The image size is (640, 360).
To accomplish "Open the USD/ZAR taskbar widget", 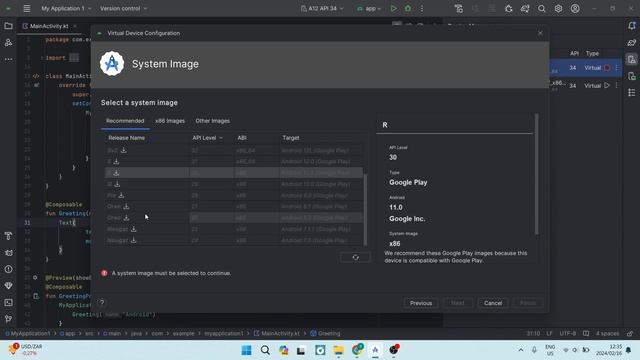I will (x=26, y=350).
